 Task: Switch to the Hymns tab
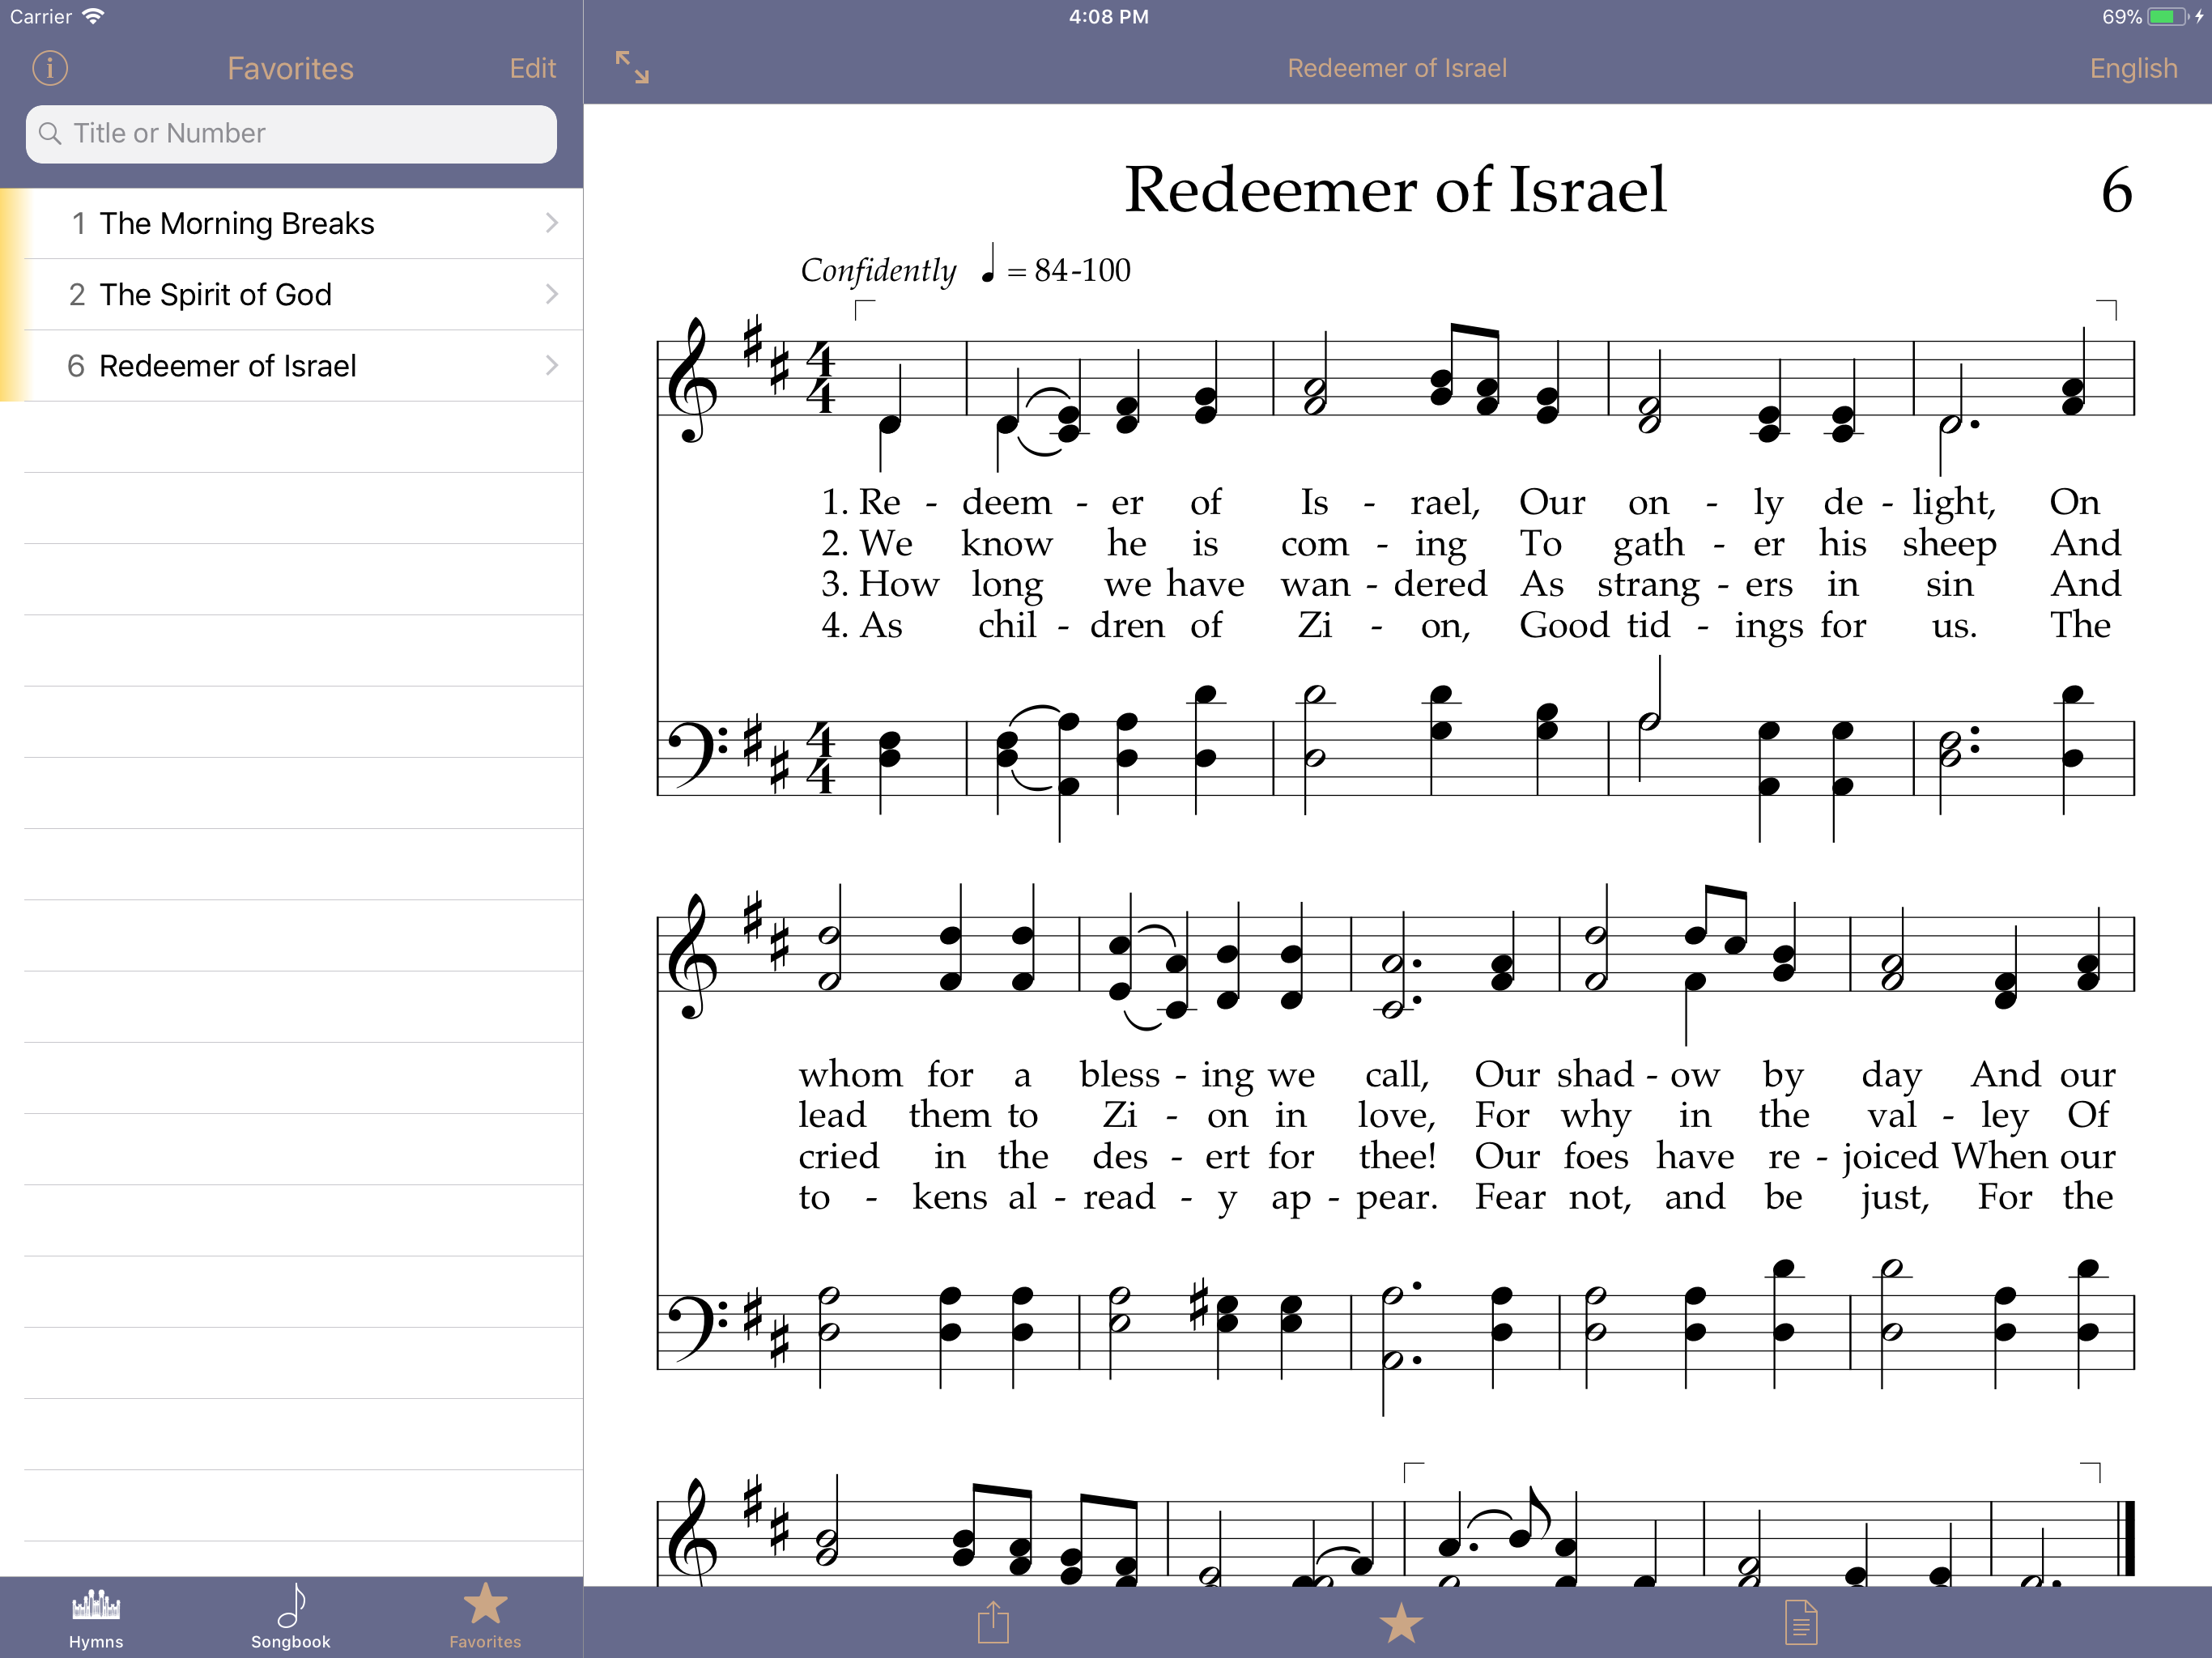click(x=96, y=1617)
